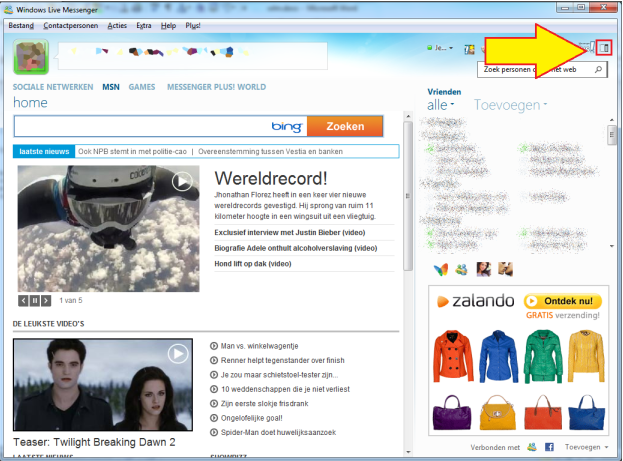
Task: Pause the news slideshow
Action: tap(35, 300)
